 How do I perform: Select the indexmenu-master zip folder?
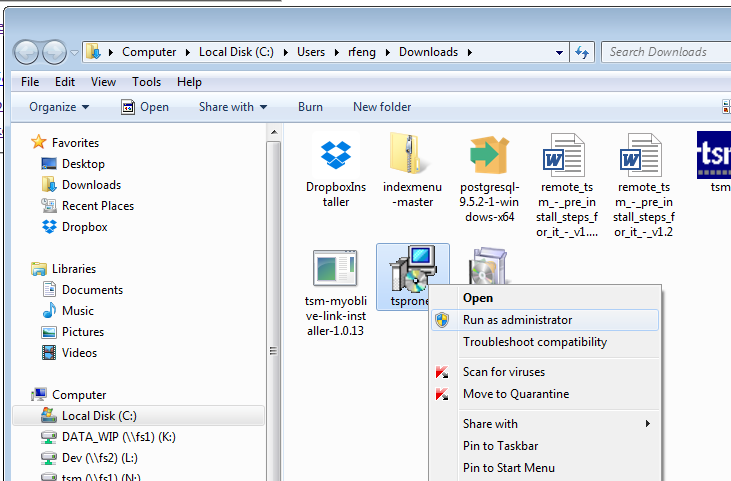(408, 155)
